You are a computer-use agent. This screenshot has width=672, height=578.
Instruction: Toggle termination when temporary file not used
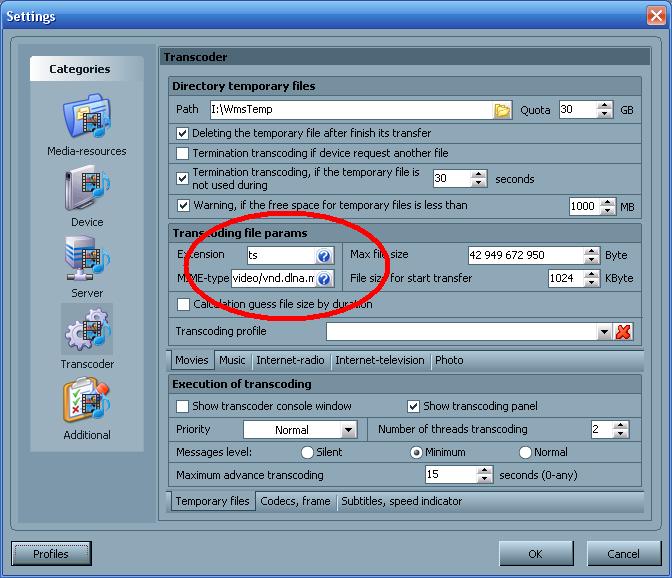[183, 178]
